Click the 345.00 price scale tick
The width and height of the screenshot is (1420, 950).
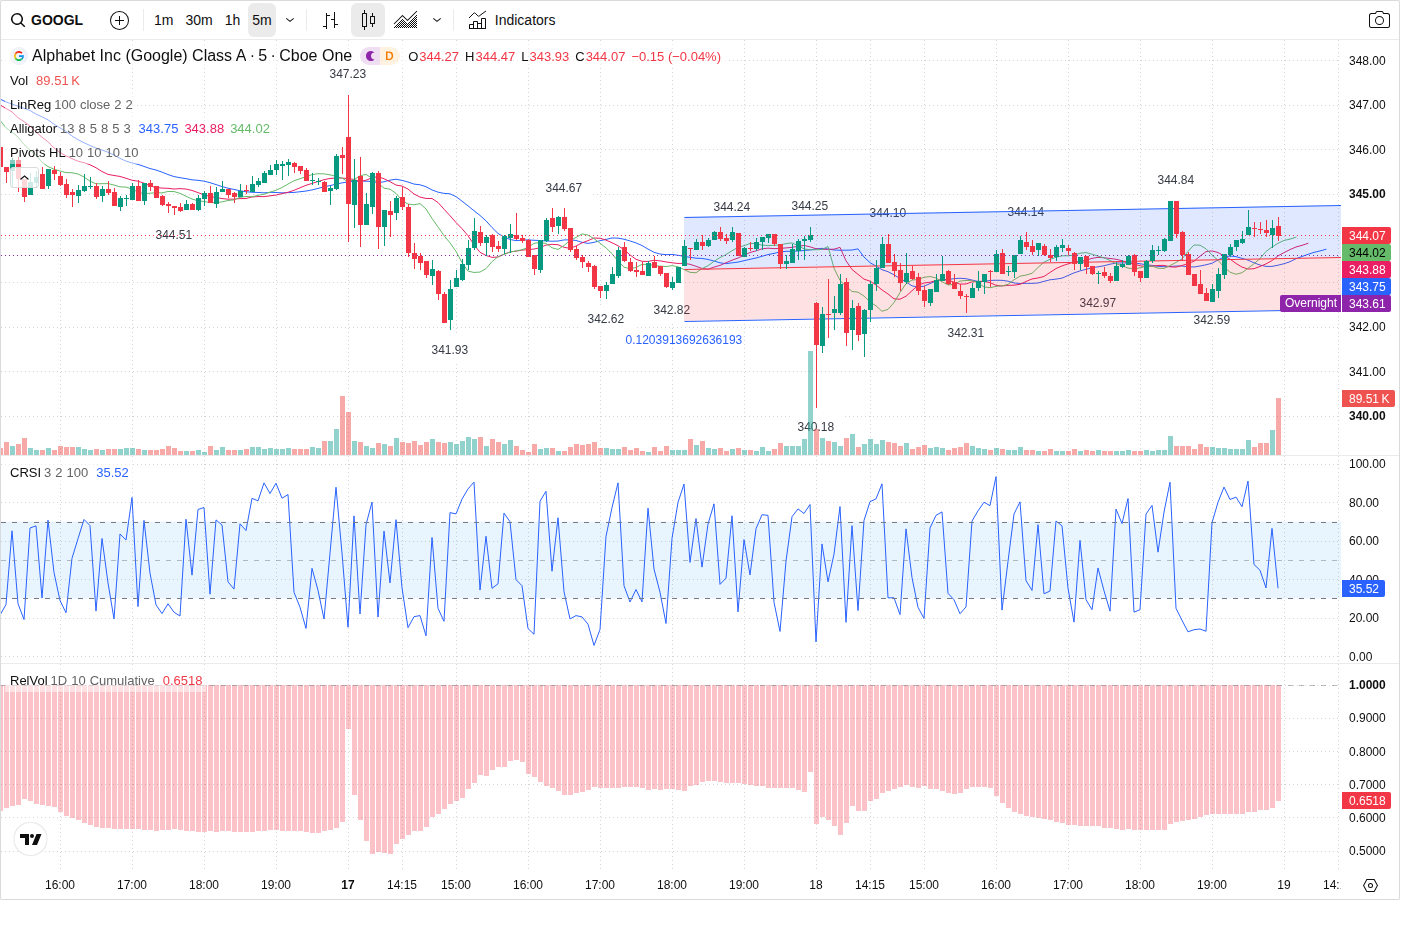[x=1367, y=194]
